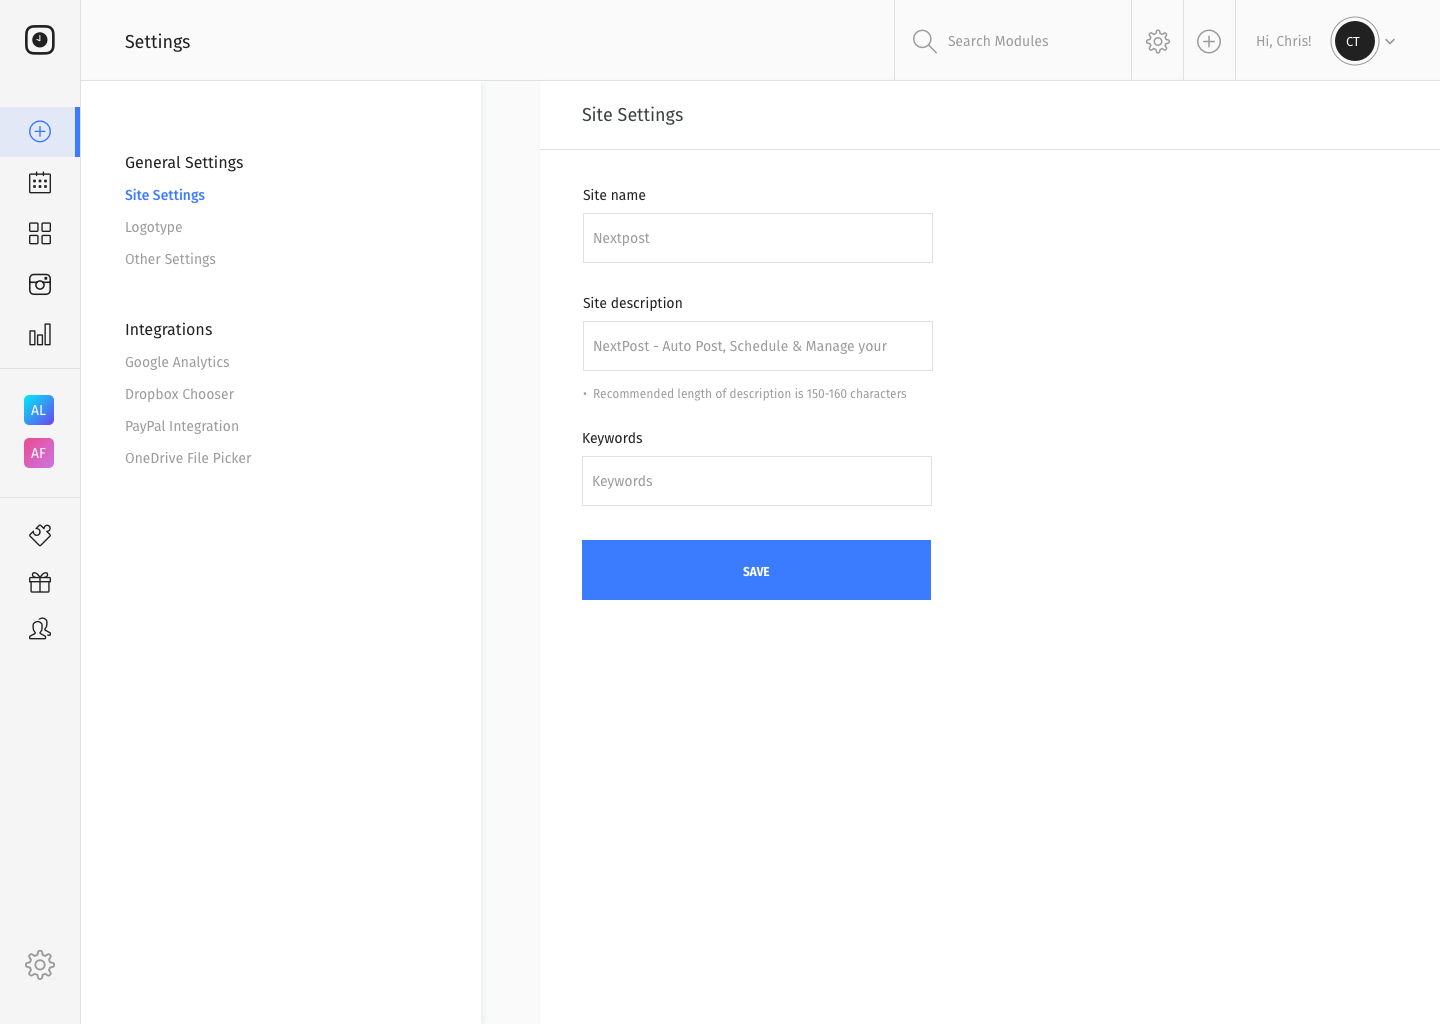
Task: Open the price tag packages icon
Action: pos(40,535)
